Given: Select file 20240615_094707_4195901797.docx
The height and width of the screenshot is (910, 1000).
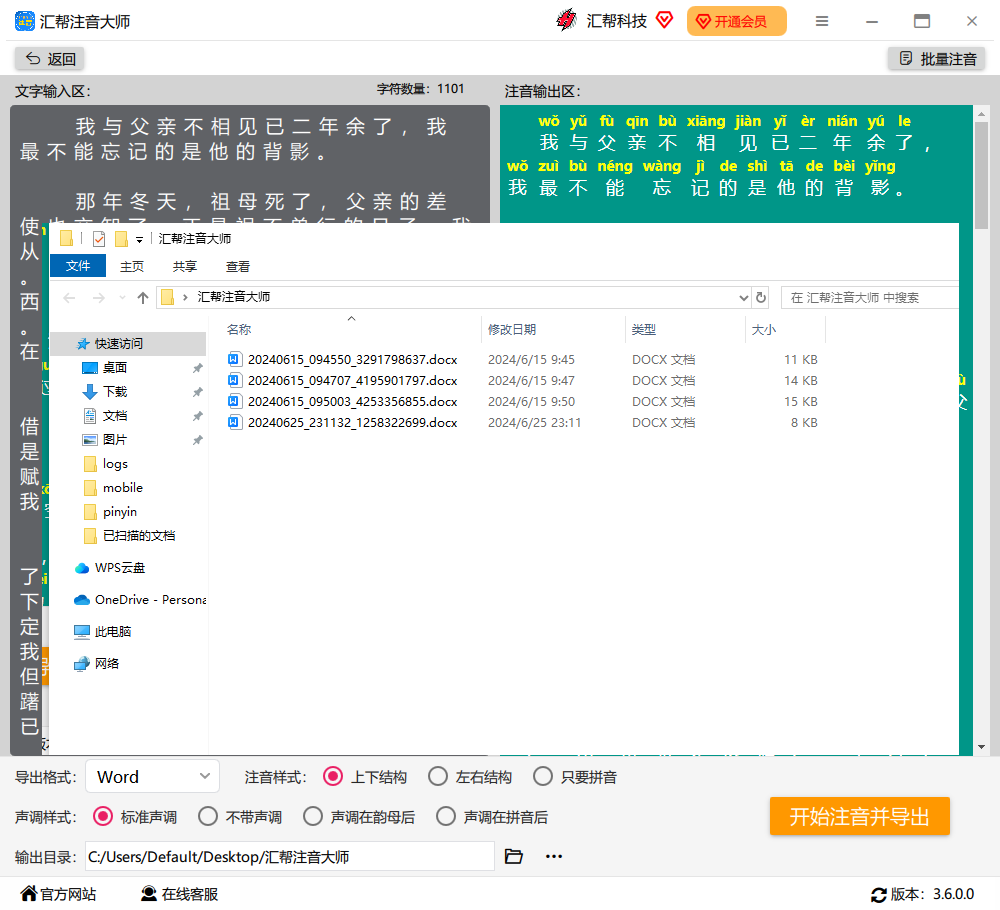Looking at the screenshot, I should 352,381.
